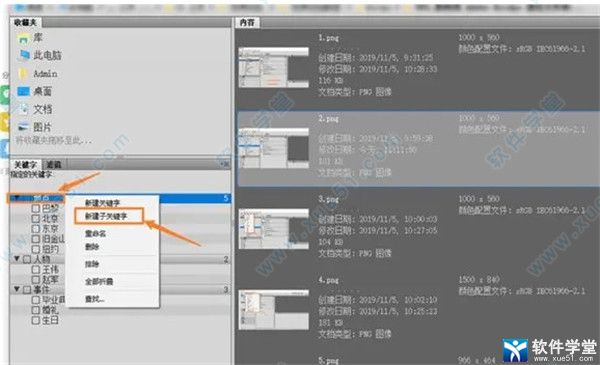
Task: Collapse the 人物 keyword group
Action: coord(17,259)
